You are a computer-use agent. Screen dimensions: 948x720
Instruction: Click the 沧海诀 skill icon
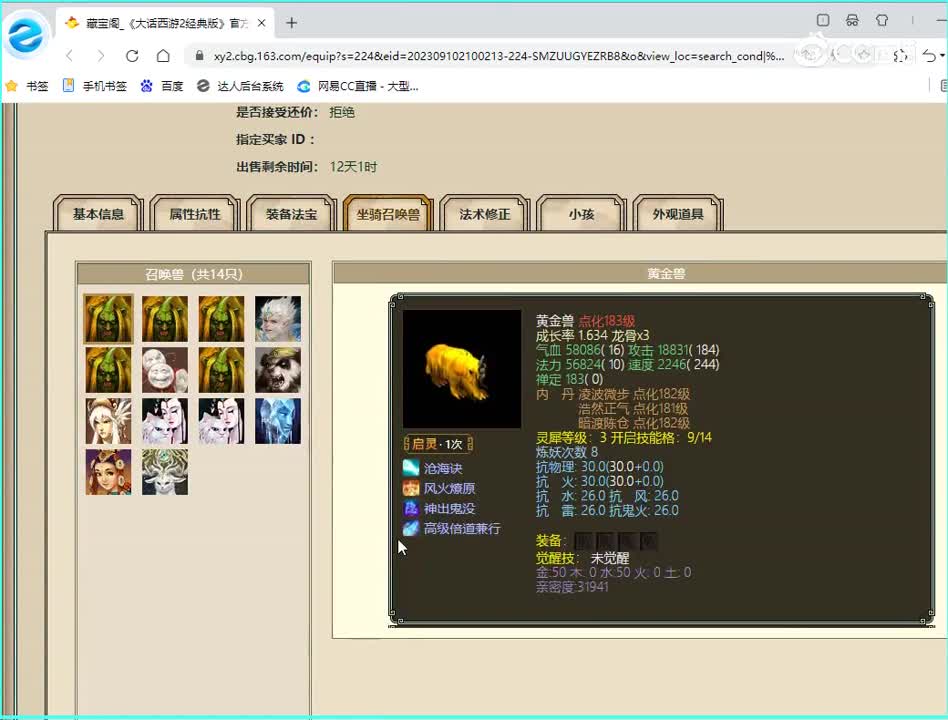(411, 468)
